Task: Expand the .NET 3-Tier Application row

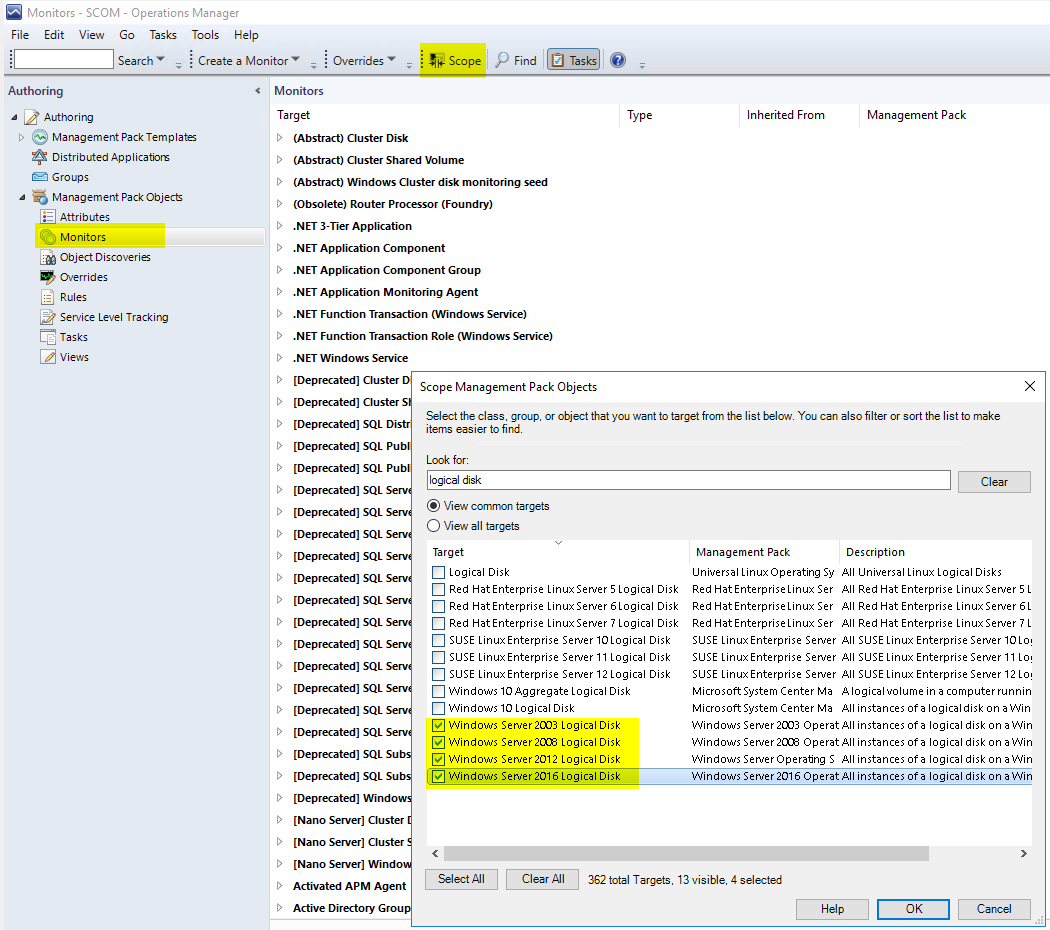Action: (x=280, y=226)
